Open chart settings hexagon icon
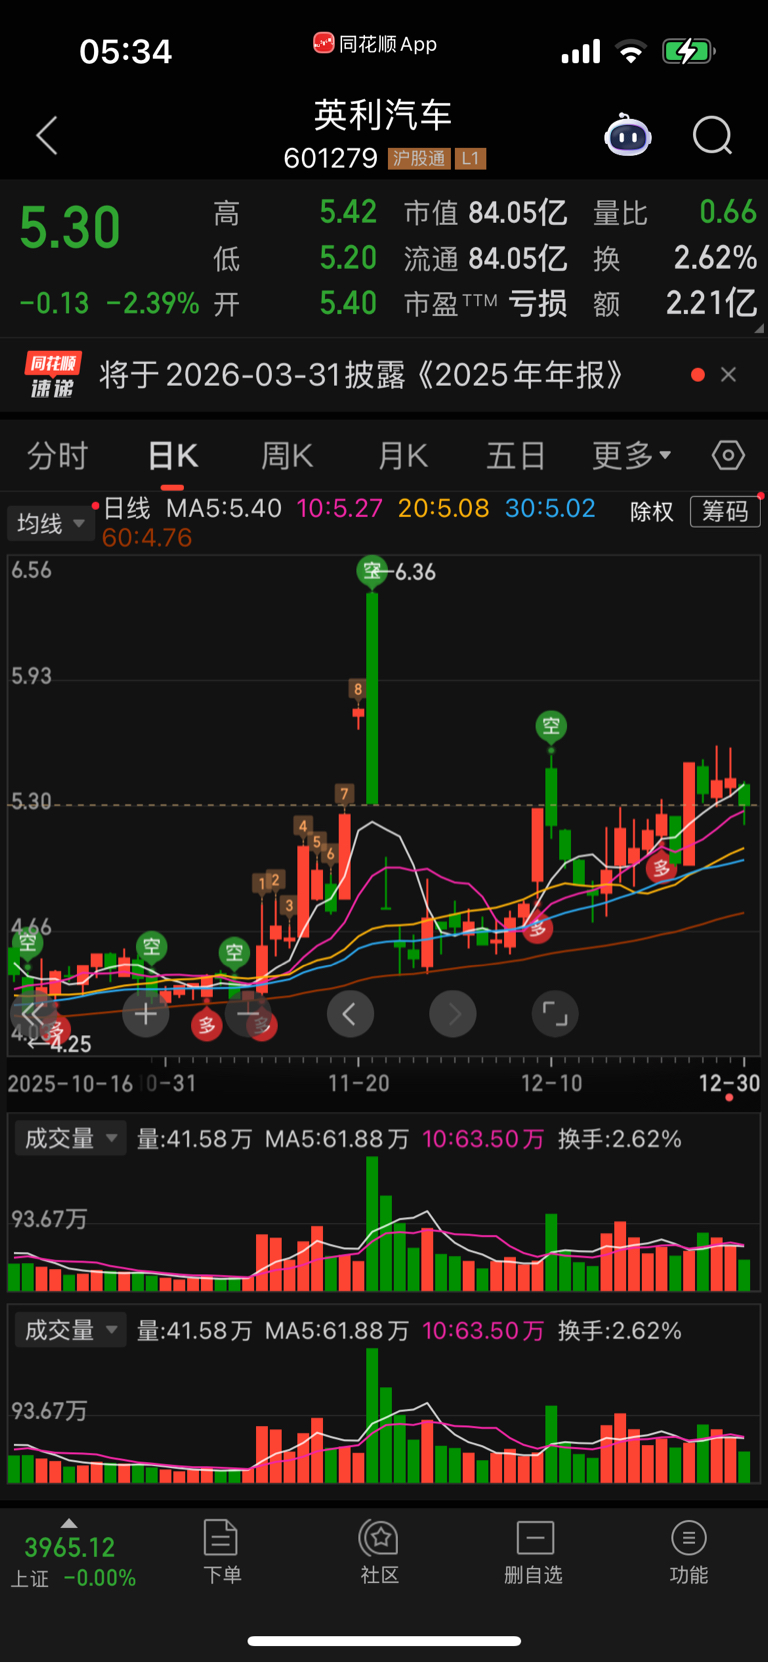Screen dimensions: 768x1663 pyautogui.click(x=728, y=456)
